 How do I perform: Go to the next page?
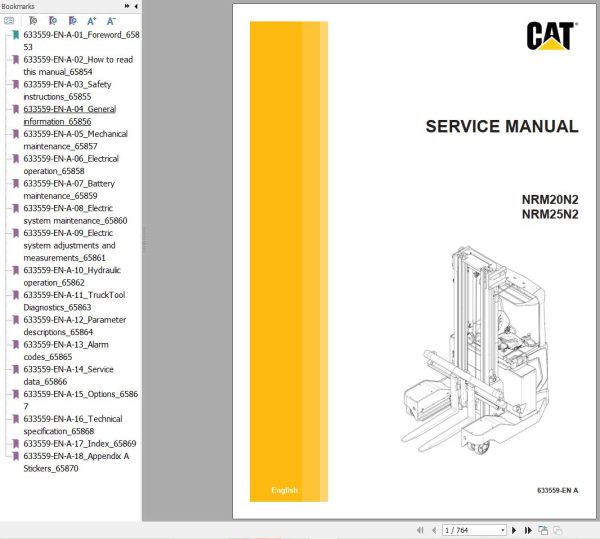(x=514, y=530)
